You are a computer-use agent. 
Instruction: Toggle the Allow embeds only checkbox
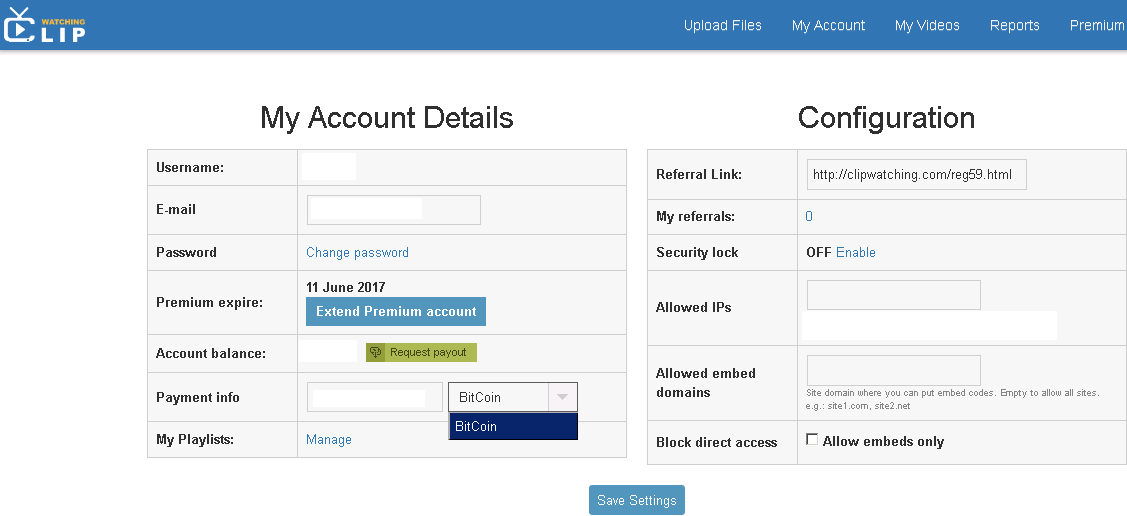point(812,439)
